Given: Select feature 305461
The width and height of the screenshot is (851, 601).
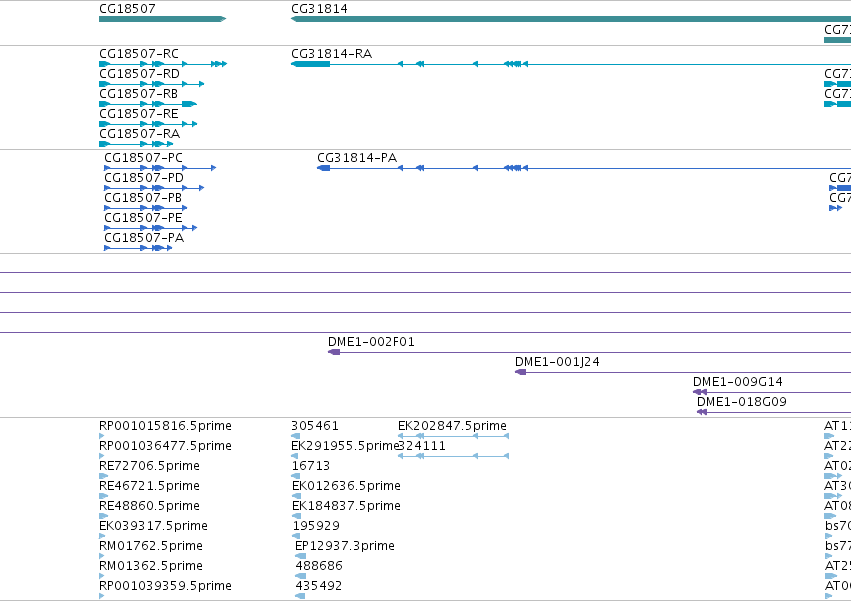Looking at the screenshot, I should coord(315,426).
